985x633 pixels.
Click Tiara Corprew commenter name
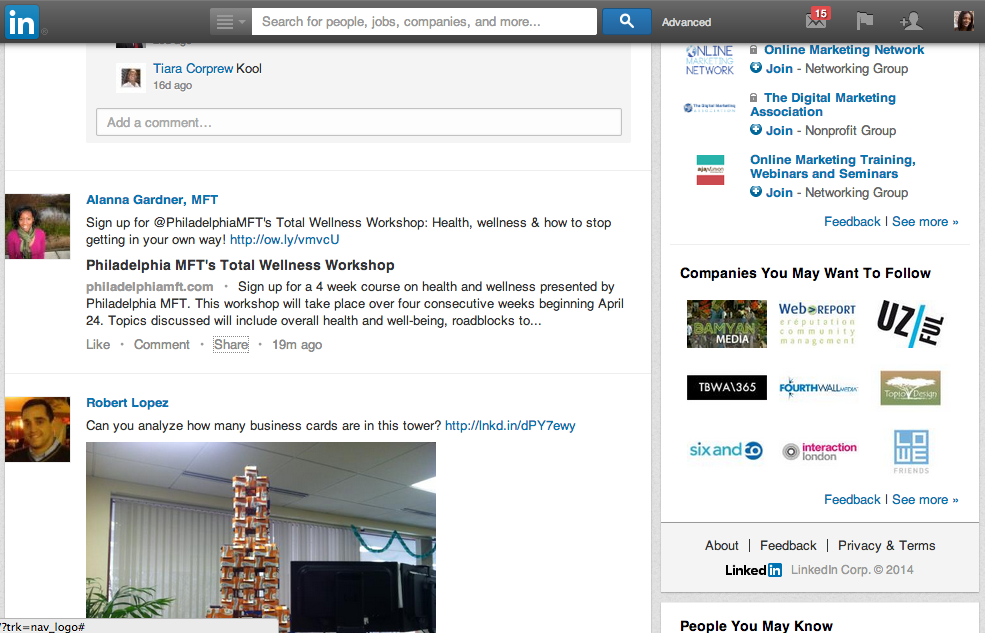(x=193, y=68)
